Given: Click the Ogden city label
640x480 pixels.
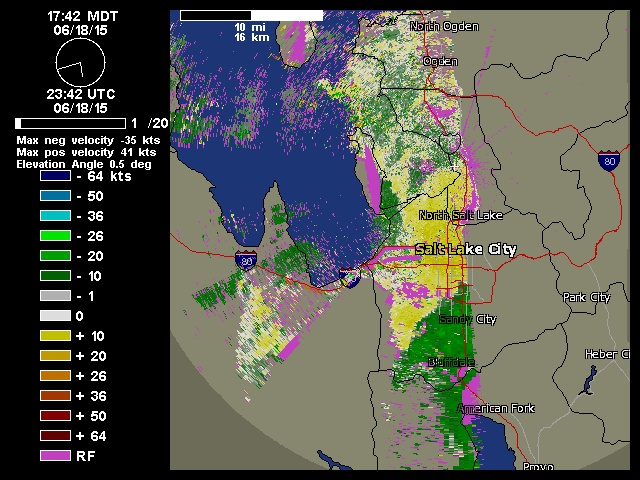Looking at the screenshot, I should click(440, 62).
